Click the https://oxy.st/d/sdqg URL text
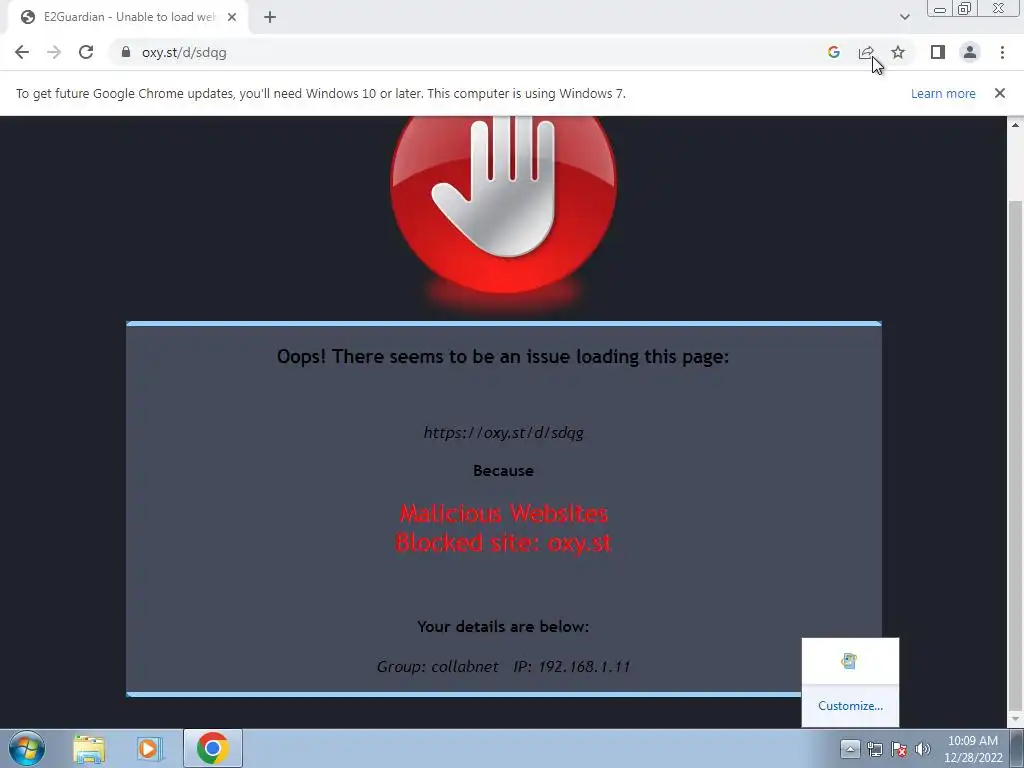The image size is (1024, 768). 504,432
